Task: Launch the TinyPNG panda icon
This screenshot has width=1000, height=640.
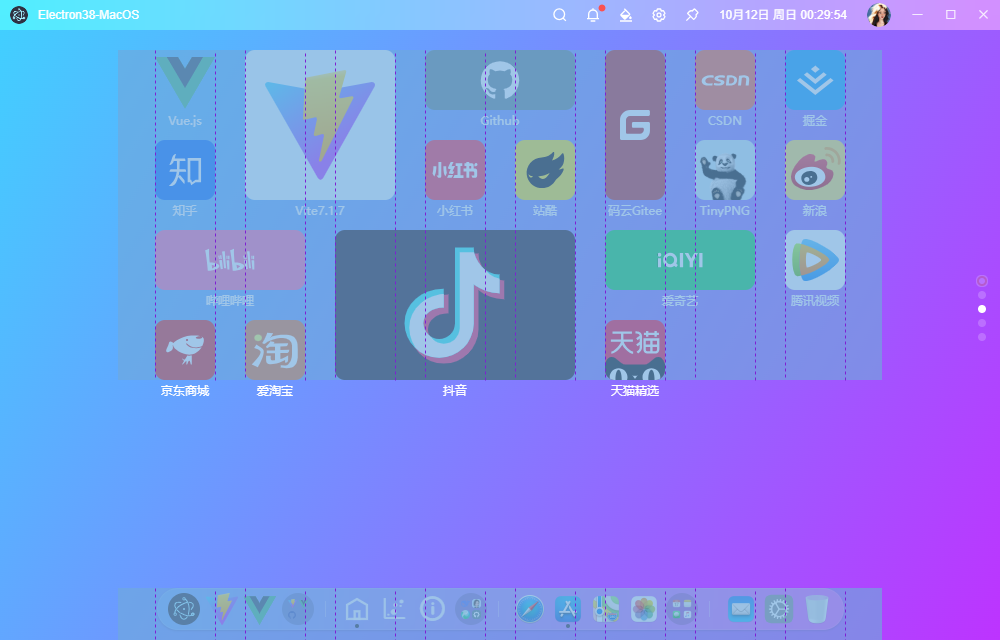Action: 725,170
